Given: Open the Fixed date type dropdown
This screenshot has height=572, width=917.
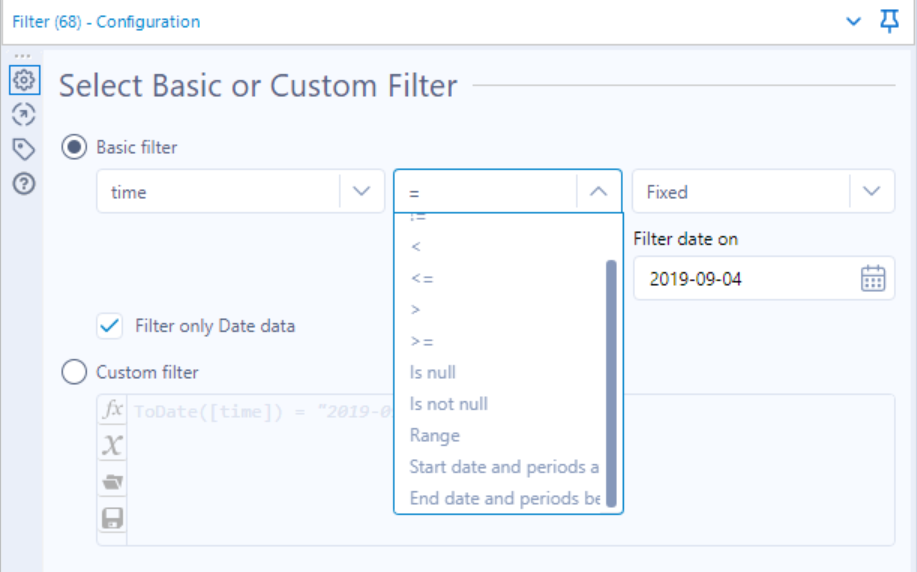Looking at the screenshot, I should tap(871, 191).
